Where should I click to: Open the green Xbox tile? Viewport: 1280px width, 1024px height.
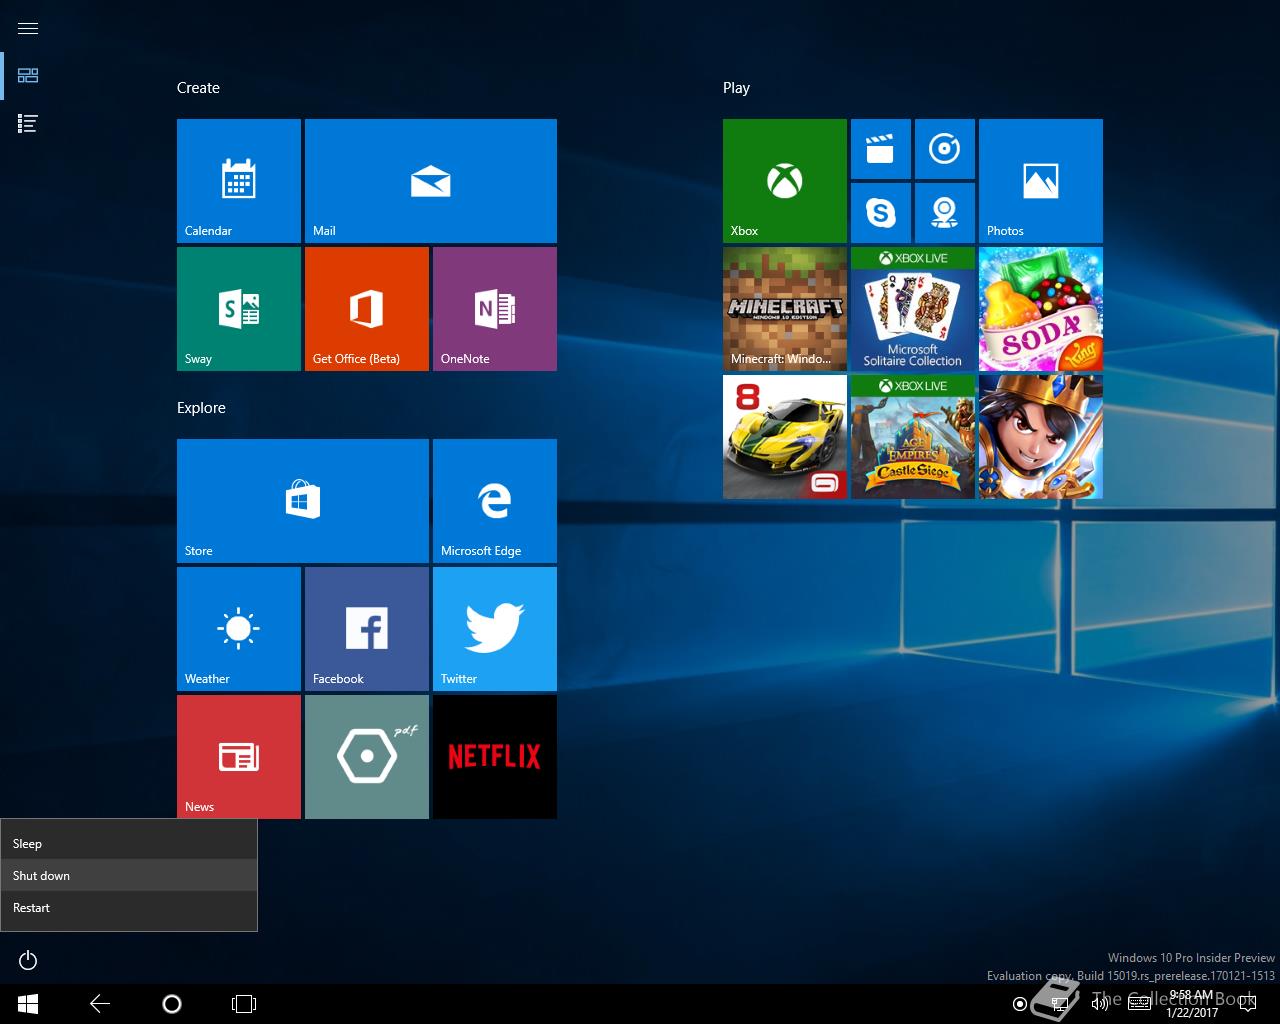(x=785, y=181)
